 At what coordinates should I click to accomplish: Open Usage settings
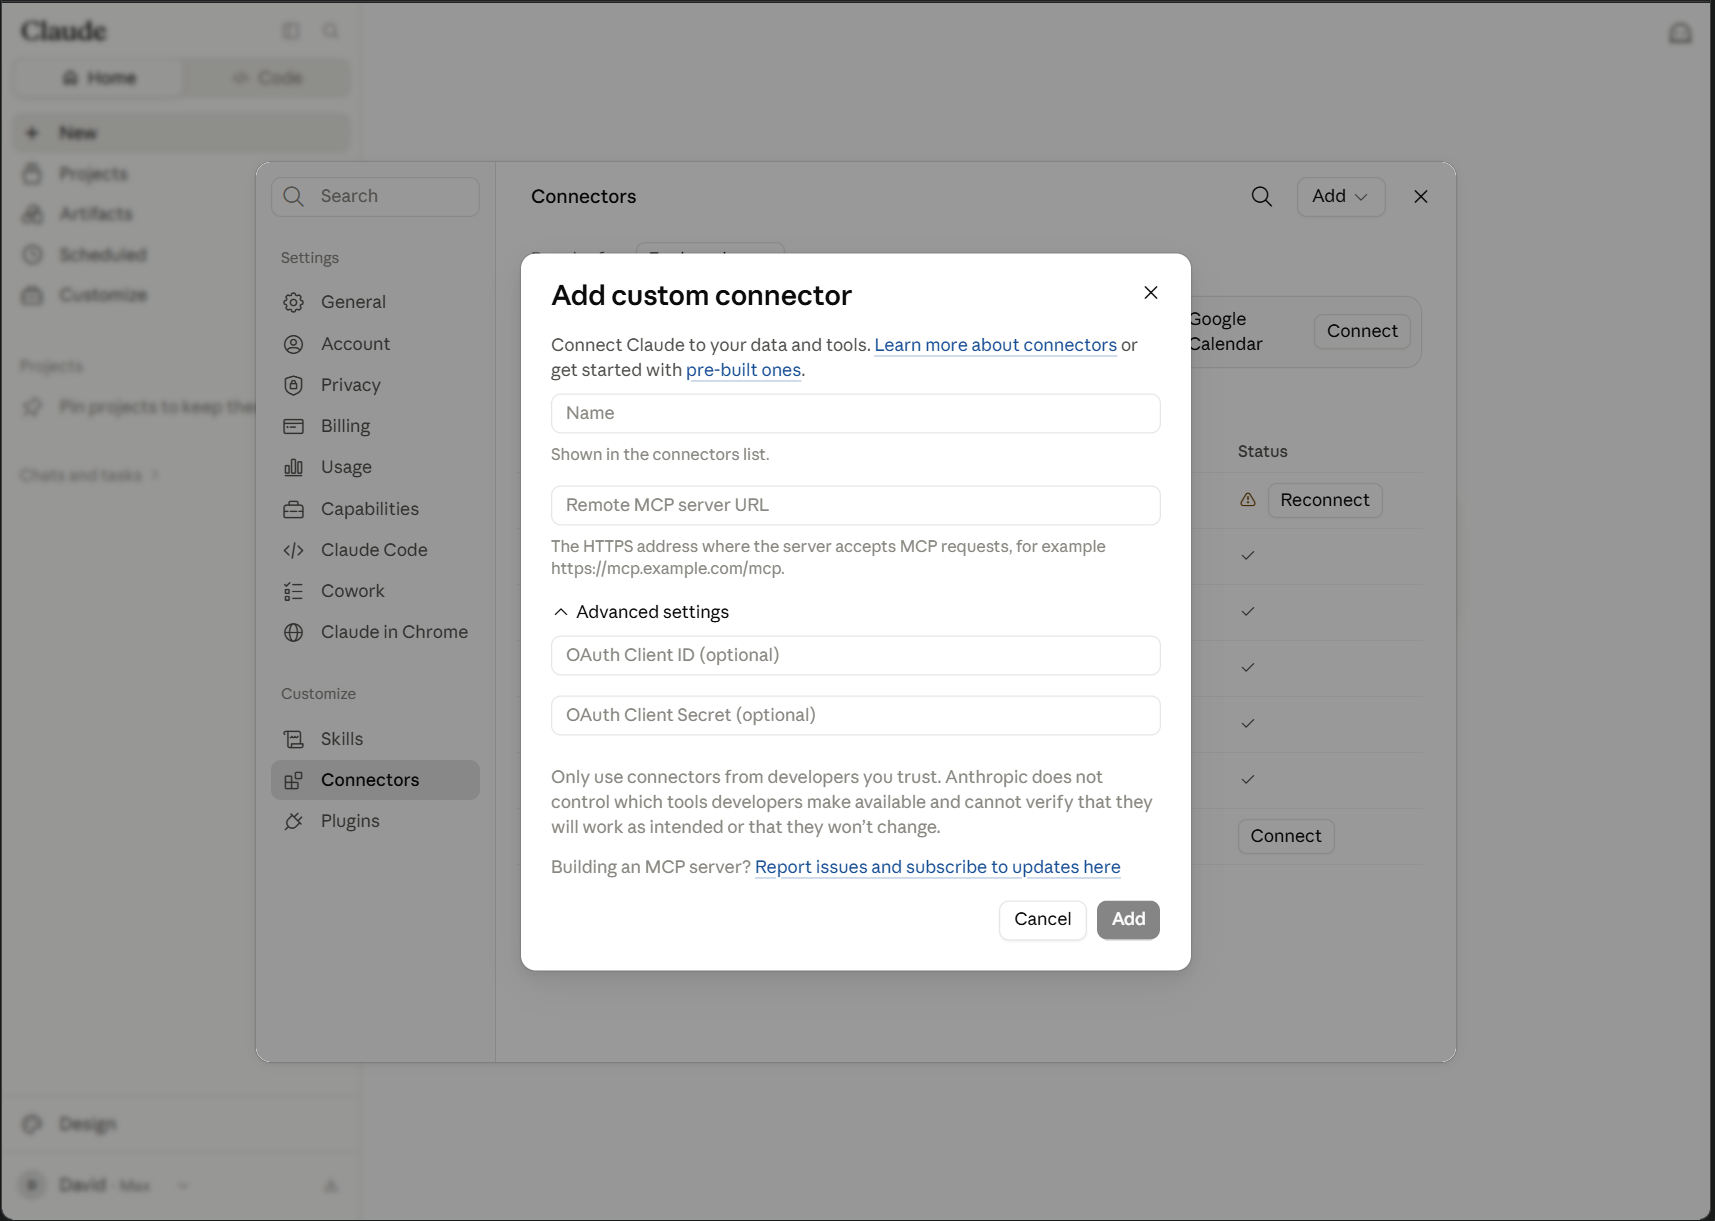tap(375, 467)
